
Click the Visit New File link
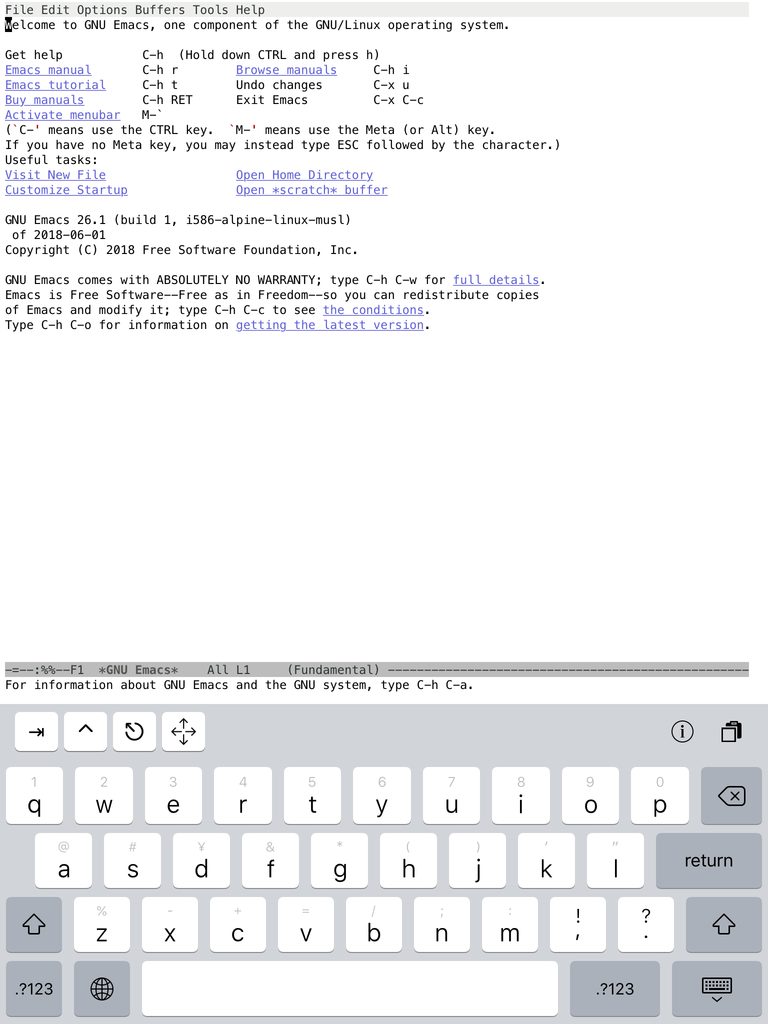pos(56,175)
